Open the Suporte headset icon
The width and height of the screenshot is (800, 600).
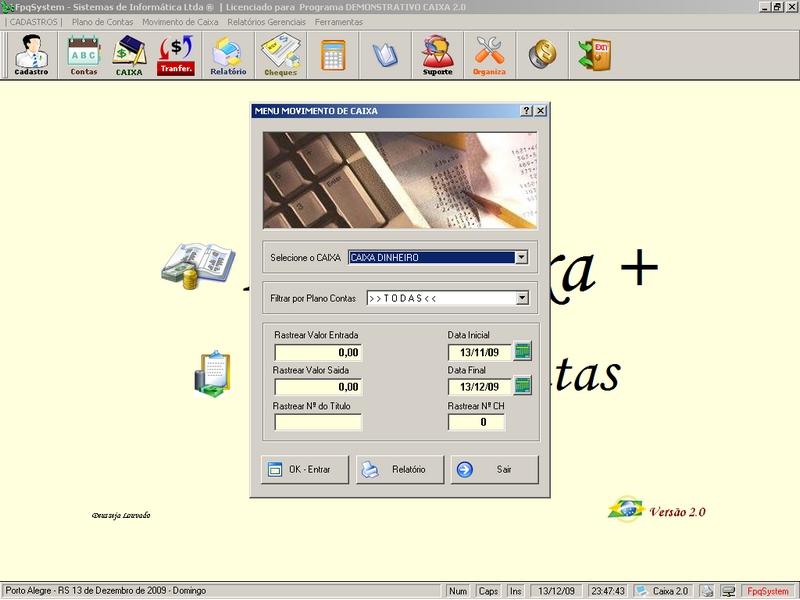(438, 55)
